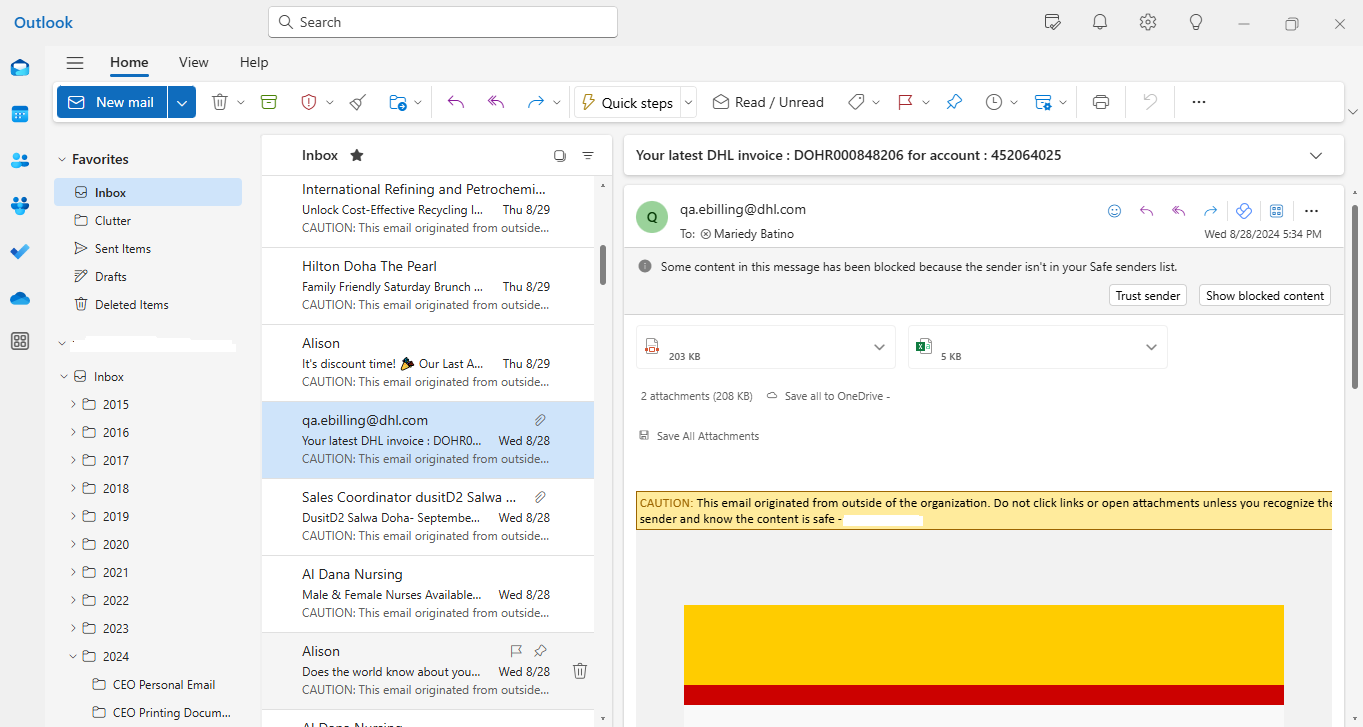Switch to the Home tab
This screenshot has width=1363, height=727.
point(129,62)
